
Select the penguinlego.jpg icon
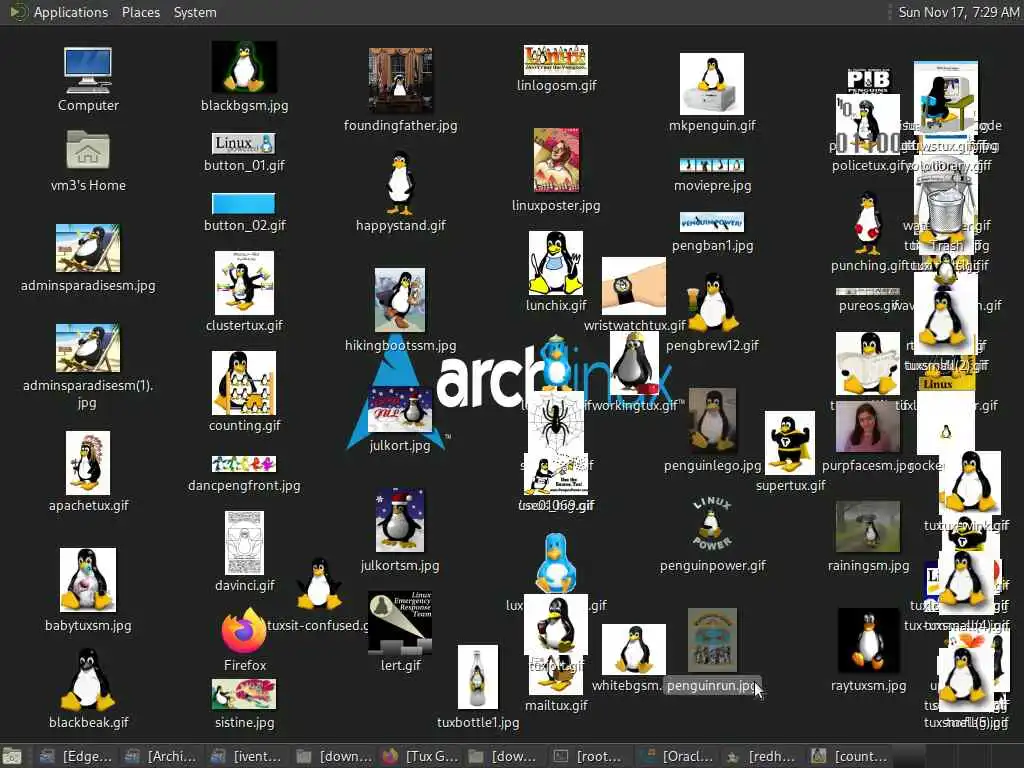(712, 421)
